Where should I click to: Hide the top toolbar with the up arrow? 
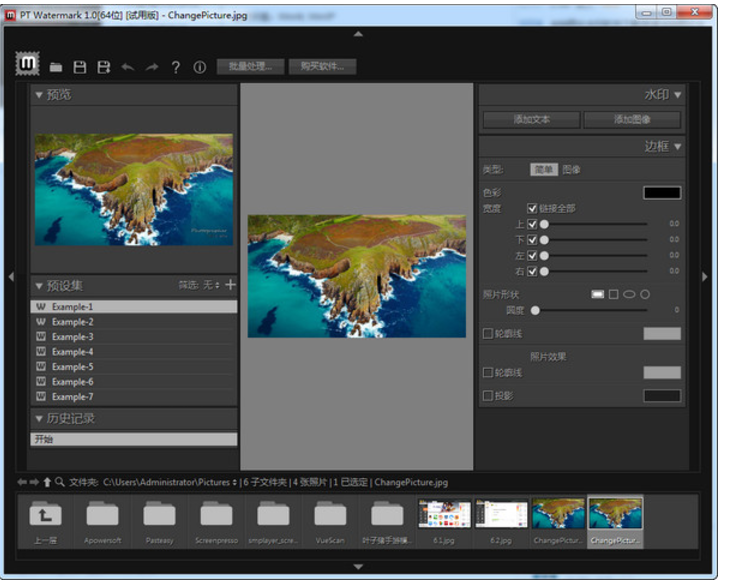click(x=358, y=34)
